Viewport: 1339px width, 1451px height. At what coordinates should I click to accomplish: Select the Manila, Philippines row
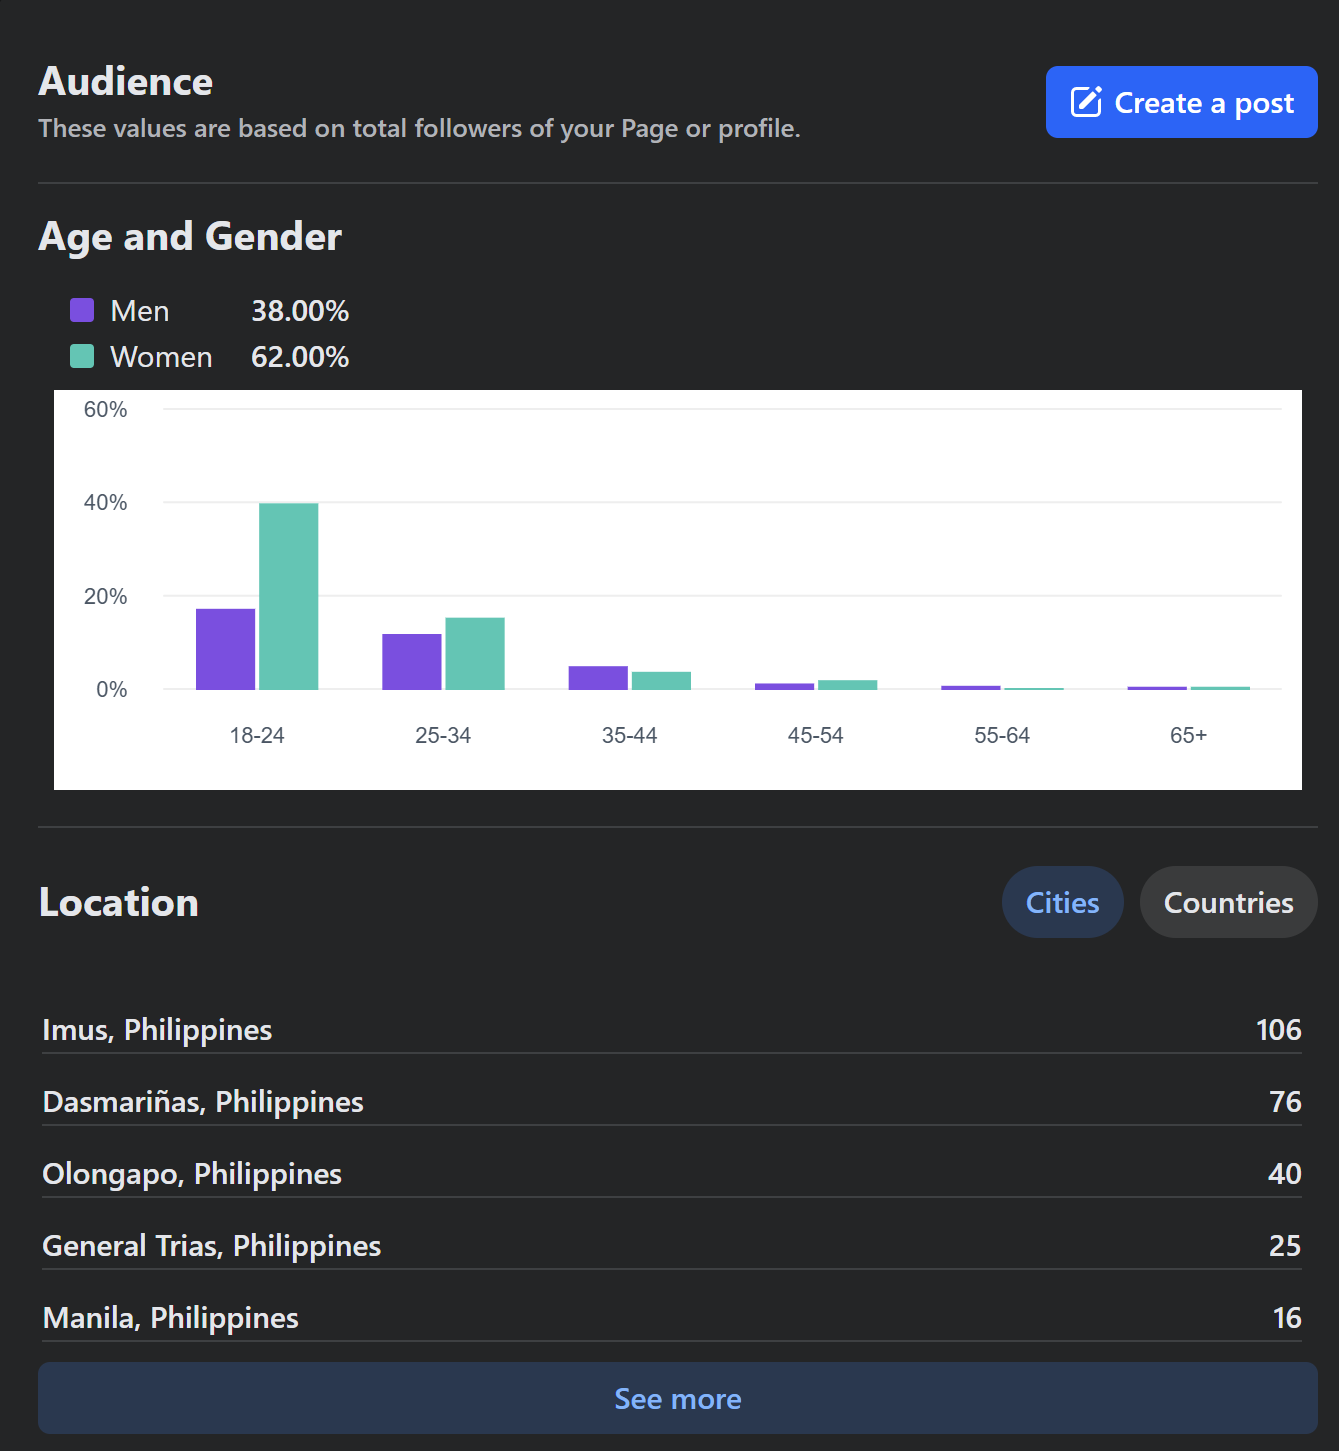coord(671,1318)
